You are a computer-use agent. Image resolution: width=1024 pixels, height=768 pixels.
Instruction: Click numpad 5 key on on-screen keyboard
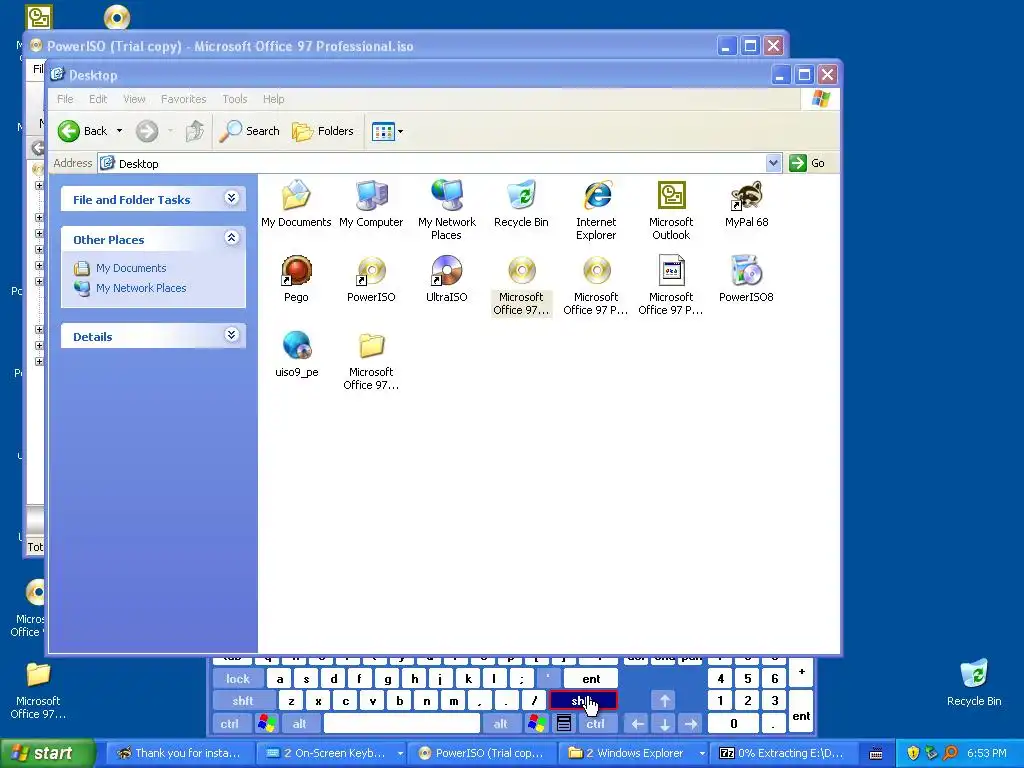748,679
